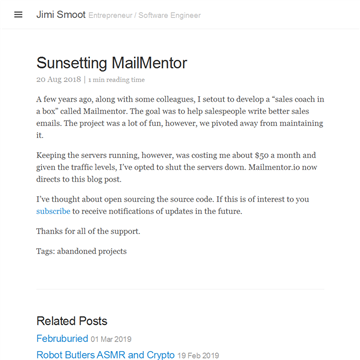This screenshot has height=360, width=360.
Task: Go to Jimi Smoot home page
Action: click(61, 15)
